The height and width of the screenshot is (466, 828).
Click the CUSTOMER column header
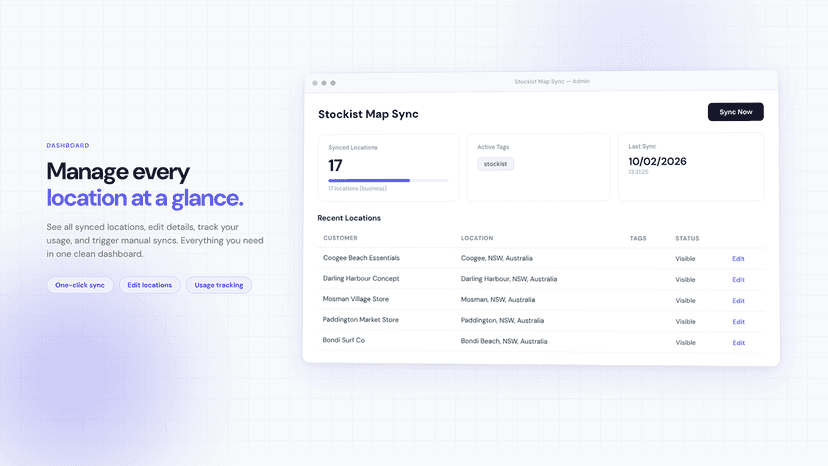click(x=340, y=238)
